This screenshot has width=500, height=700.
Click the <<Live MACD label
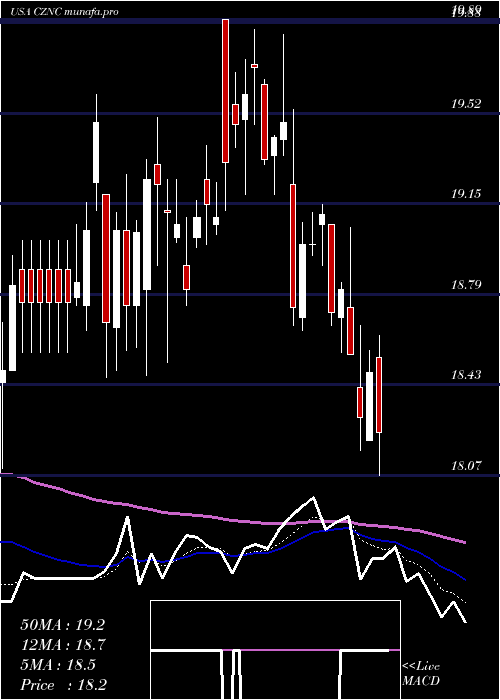tap(421, 674)
